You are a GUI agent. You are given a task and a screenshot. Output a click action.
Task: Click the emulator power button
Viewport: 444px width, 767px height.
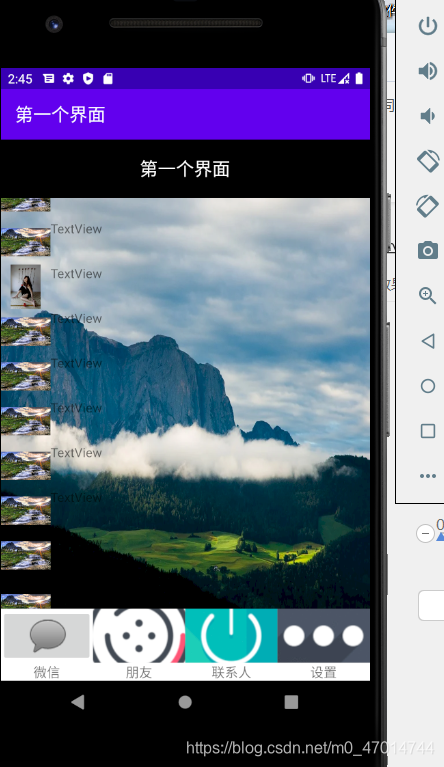click(x=428, y=26)
